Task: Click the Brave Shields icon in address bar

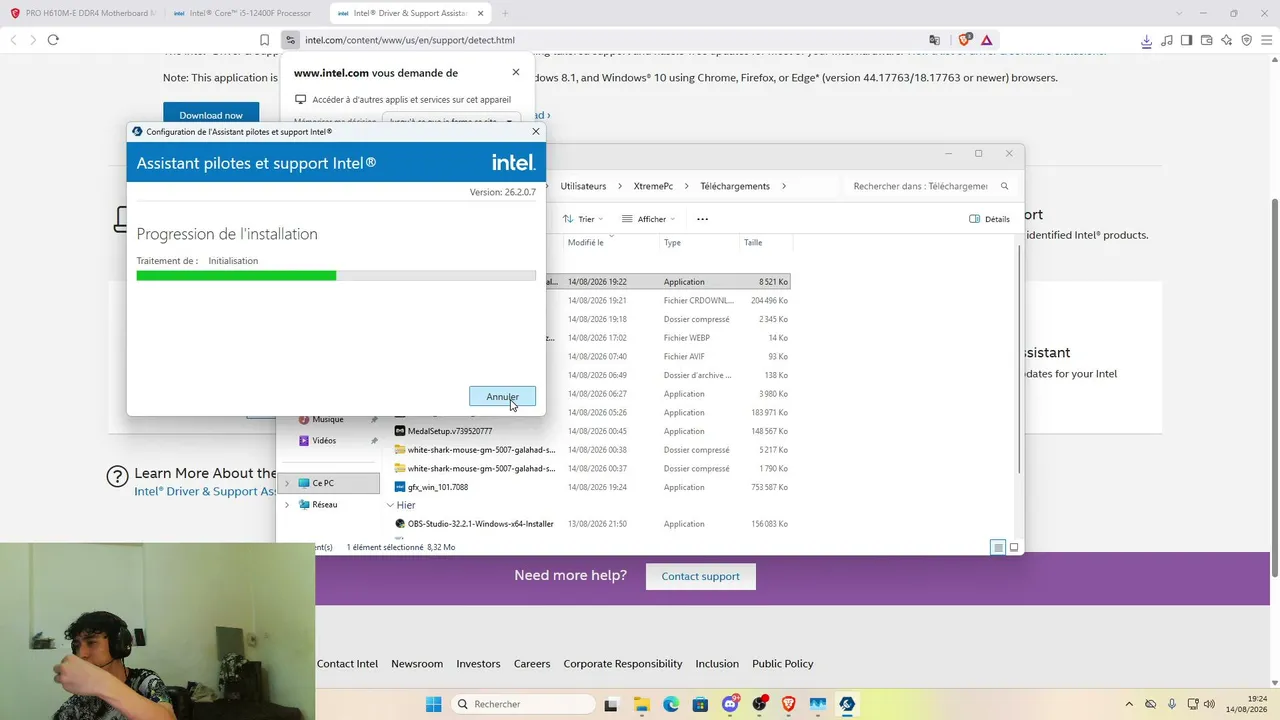Action: point(964,40)
